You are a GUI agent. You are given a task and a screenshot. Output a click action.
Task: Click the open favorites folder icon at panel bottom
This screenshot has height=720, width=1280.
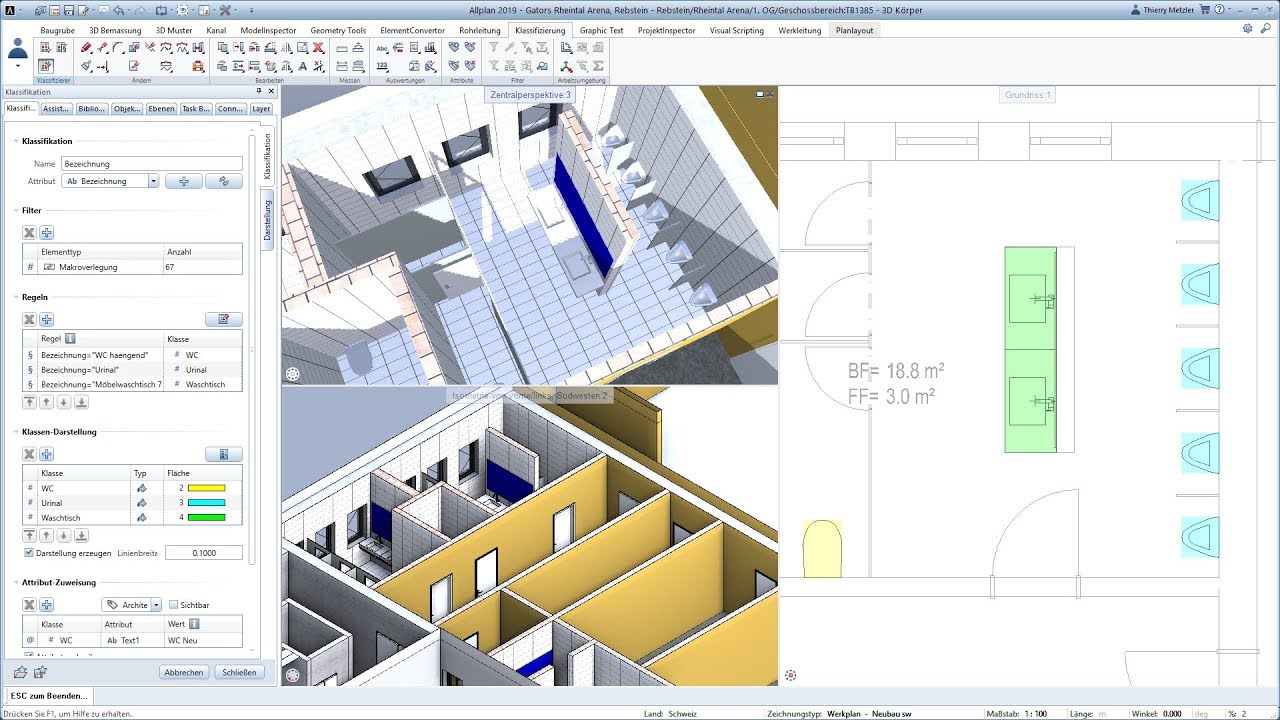point(20,672)
